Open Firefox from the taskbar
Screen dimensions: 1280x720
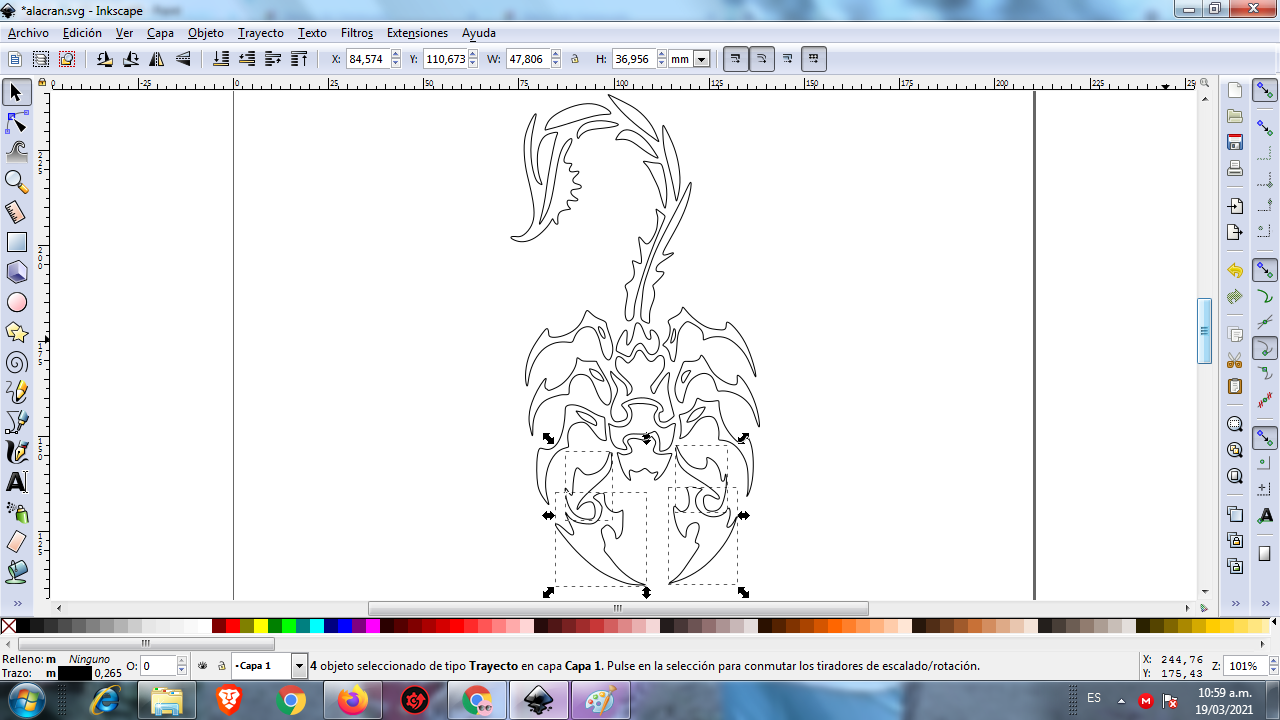pyautogui.click(x=353, y=700)
